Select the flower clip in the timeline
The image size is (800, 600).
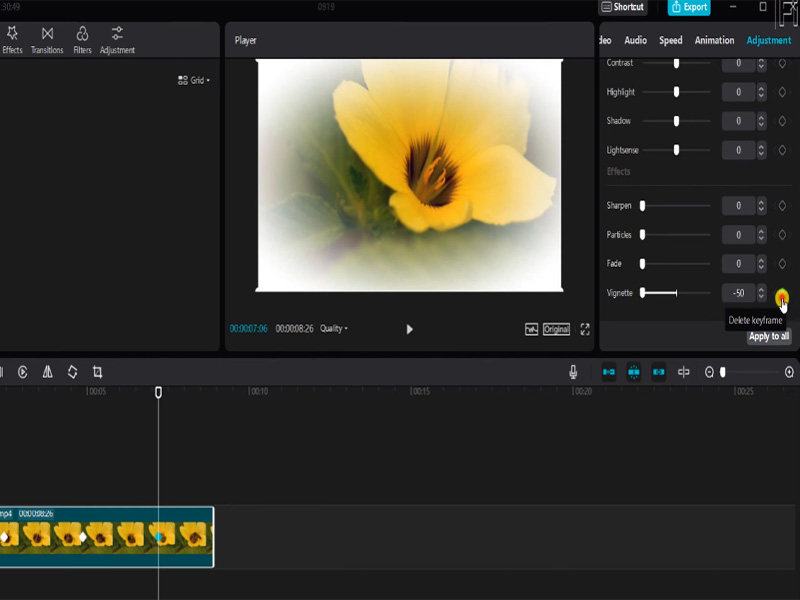coord(100,537)
